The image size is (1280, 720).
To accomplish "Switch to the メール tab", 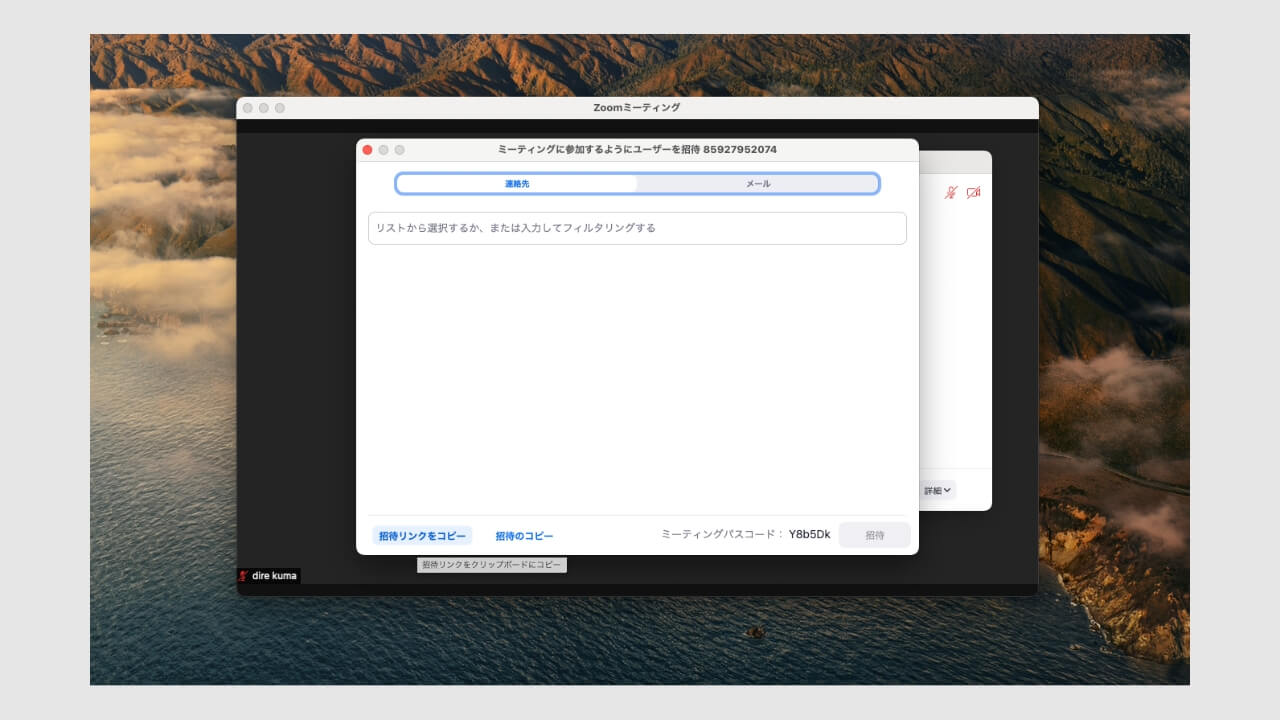I will [758, 184].
